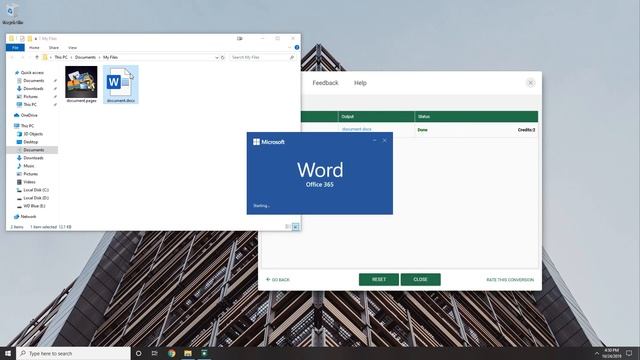Image resolution: width=640 pixels, height=360 pixels.
Task: Switch to details view in the Explorer status bar
Action: [x=288, y=227]
